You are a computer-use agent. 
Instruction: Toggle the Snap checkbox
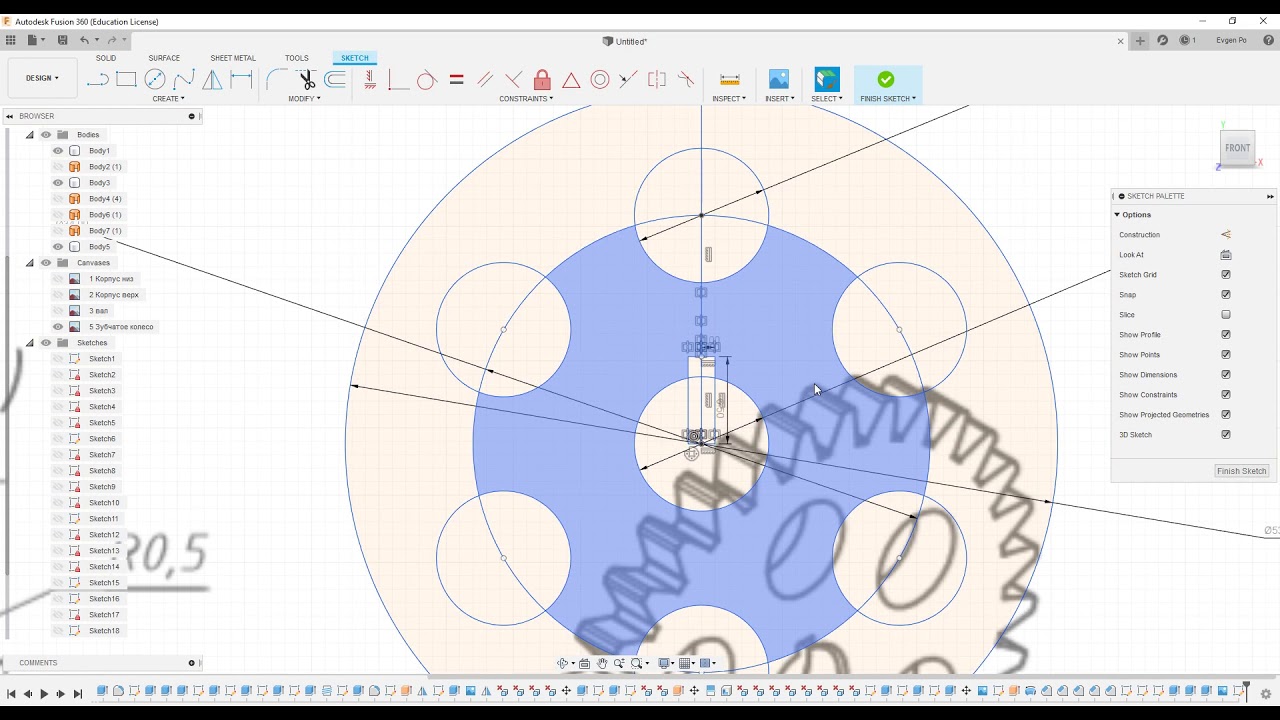click(x=1226, y=295)
